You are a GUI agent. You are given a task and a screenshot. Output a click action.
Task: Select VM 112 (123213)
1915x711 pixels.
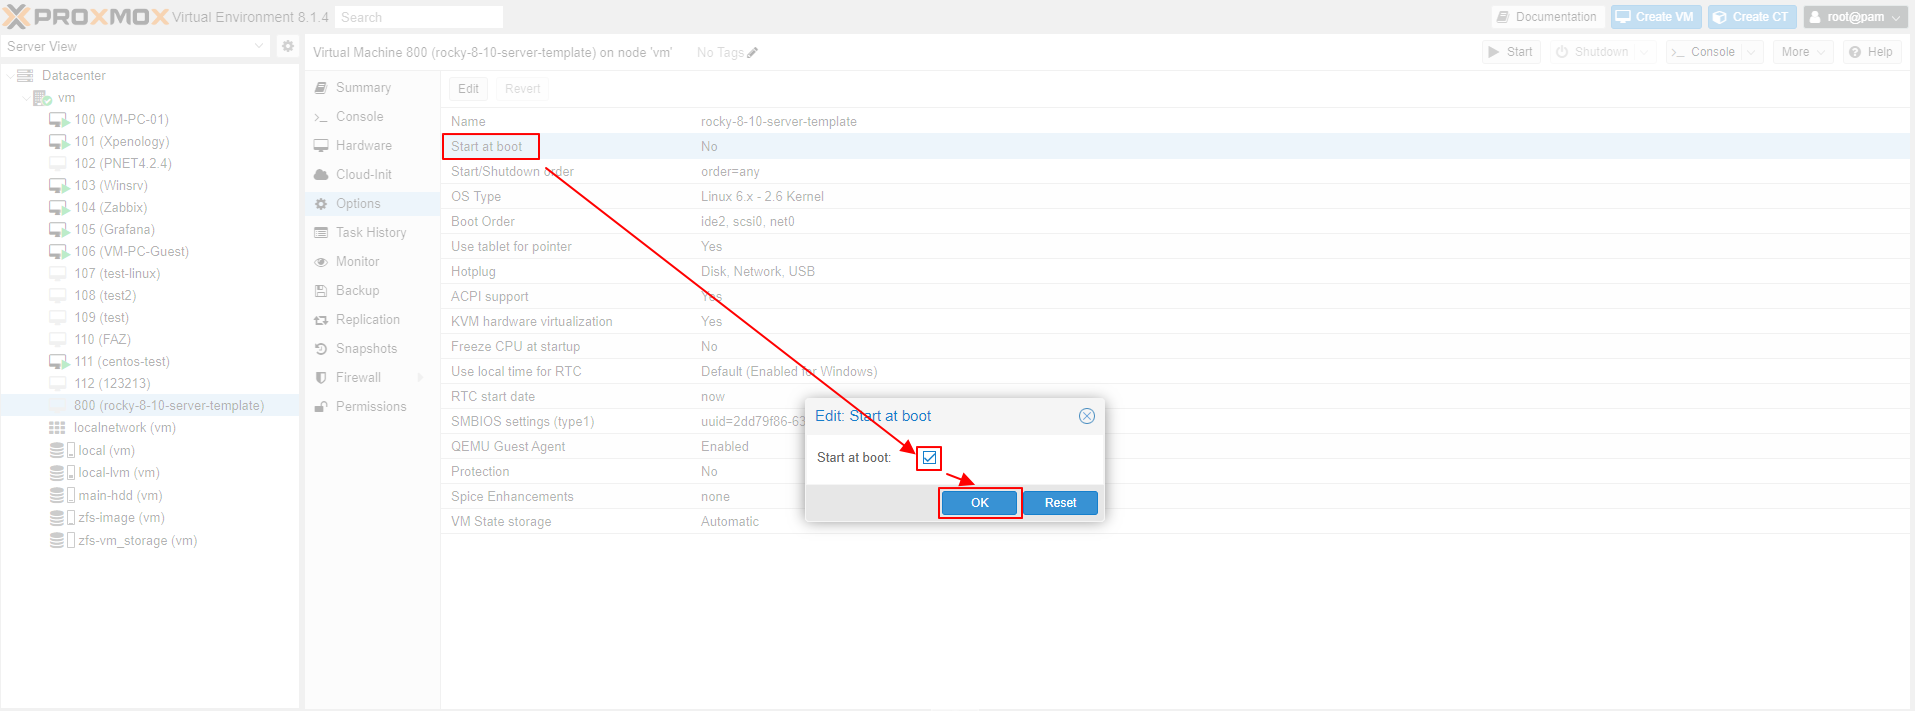click(112, 384)
